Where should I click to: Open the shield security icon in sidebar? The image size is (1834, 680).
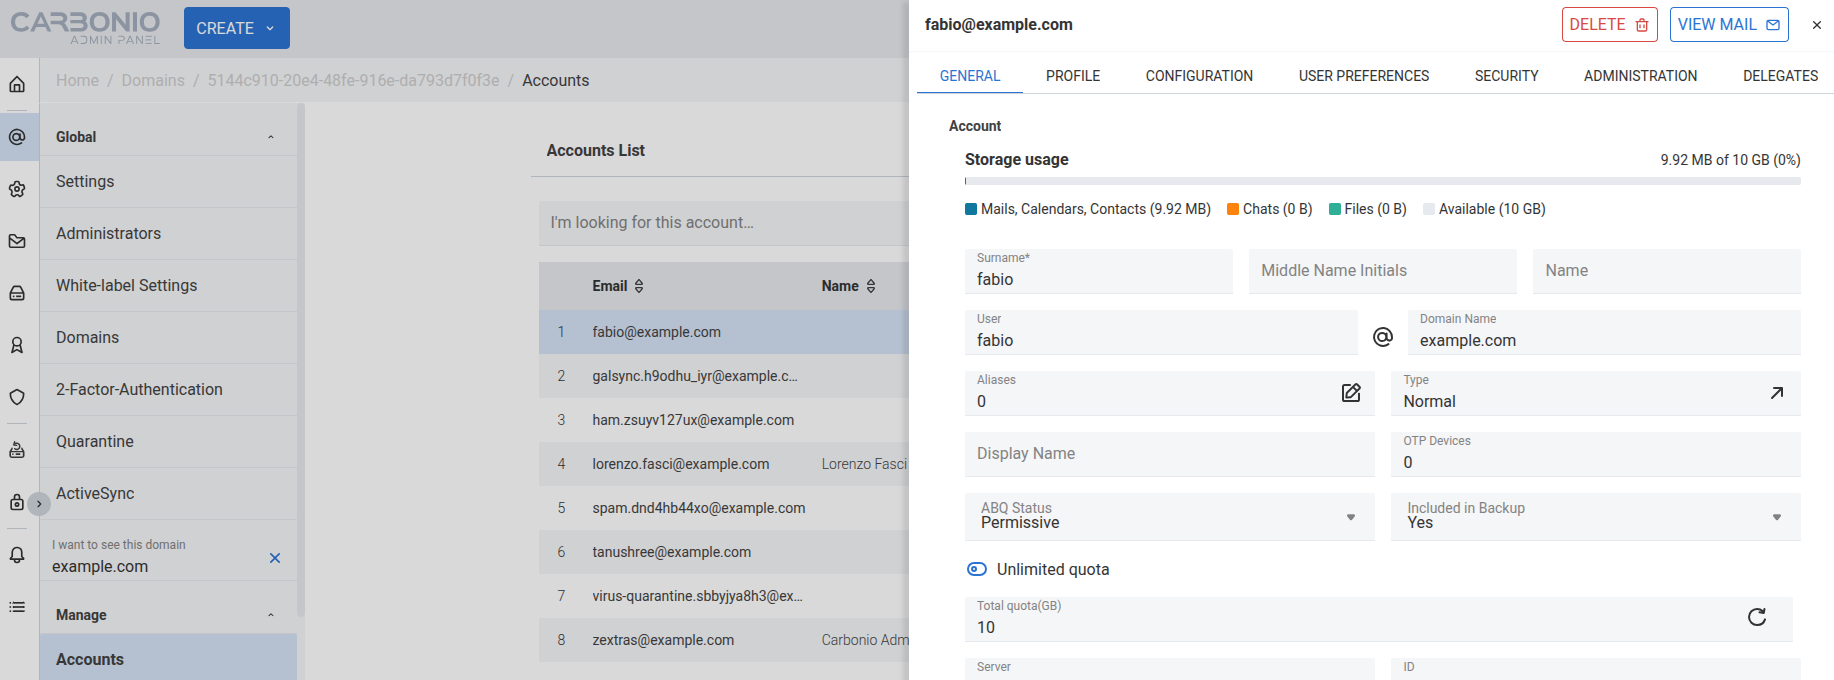click(17, 397)
